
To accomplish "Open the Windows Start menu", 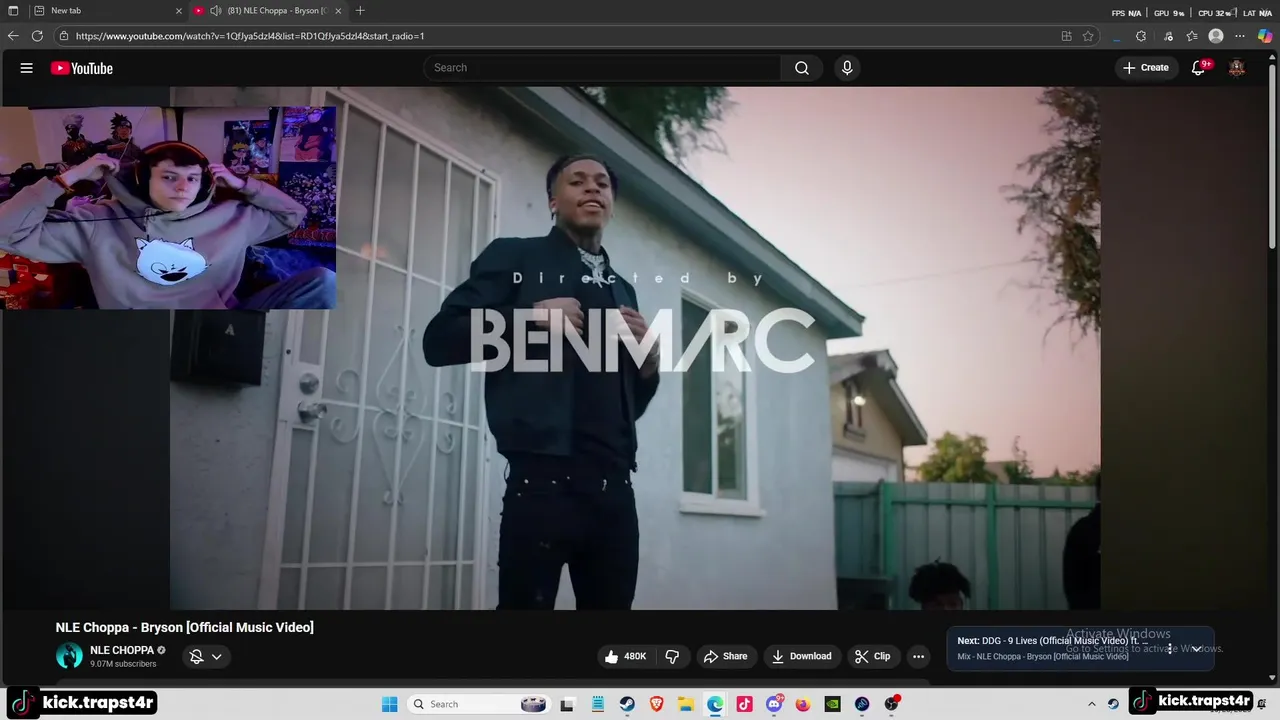I will point(389,704).
